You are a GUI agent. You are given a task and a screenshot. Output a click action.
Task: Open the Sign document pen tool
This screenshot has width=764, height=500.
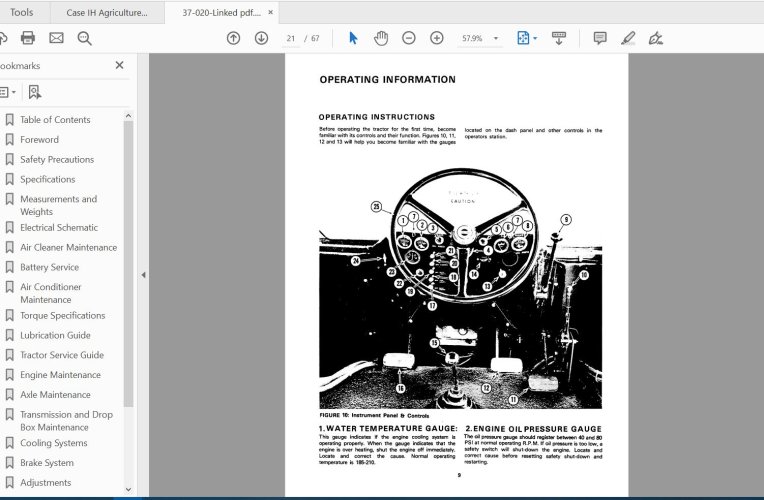pyautogui.click(x=655, y=38)
